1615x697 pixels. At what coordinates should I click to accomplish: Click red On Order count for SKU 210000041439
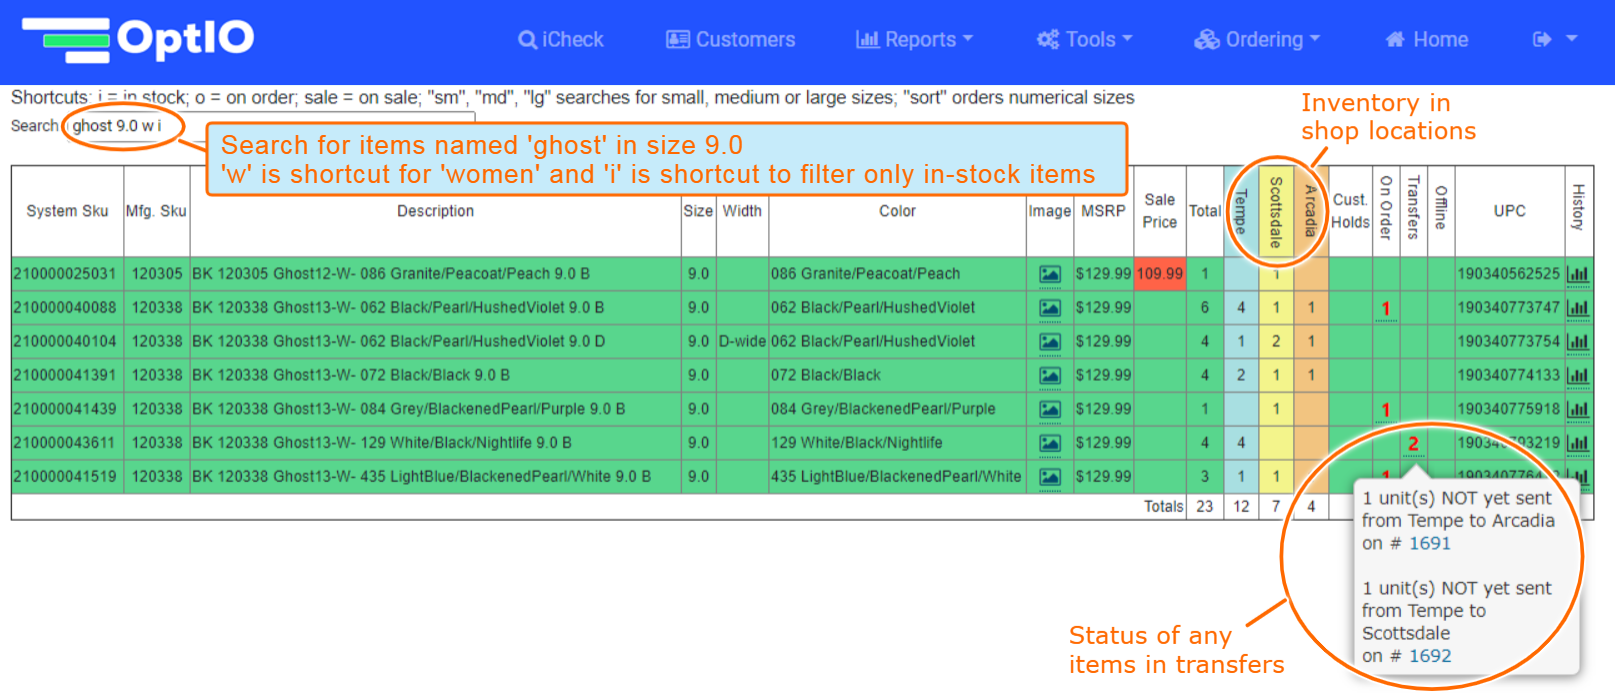click(x=1386, y=411)
